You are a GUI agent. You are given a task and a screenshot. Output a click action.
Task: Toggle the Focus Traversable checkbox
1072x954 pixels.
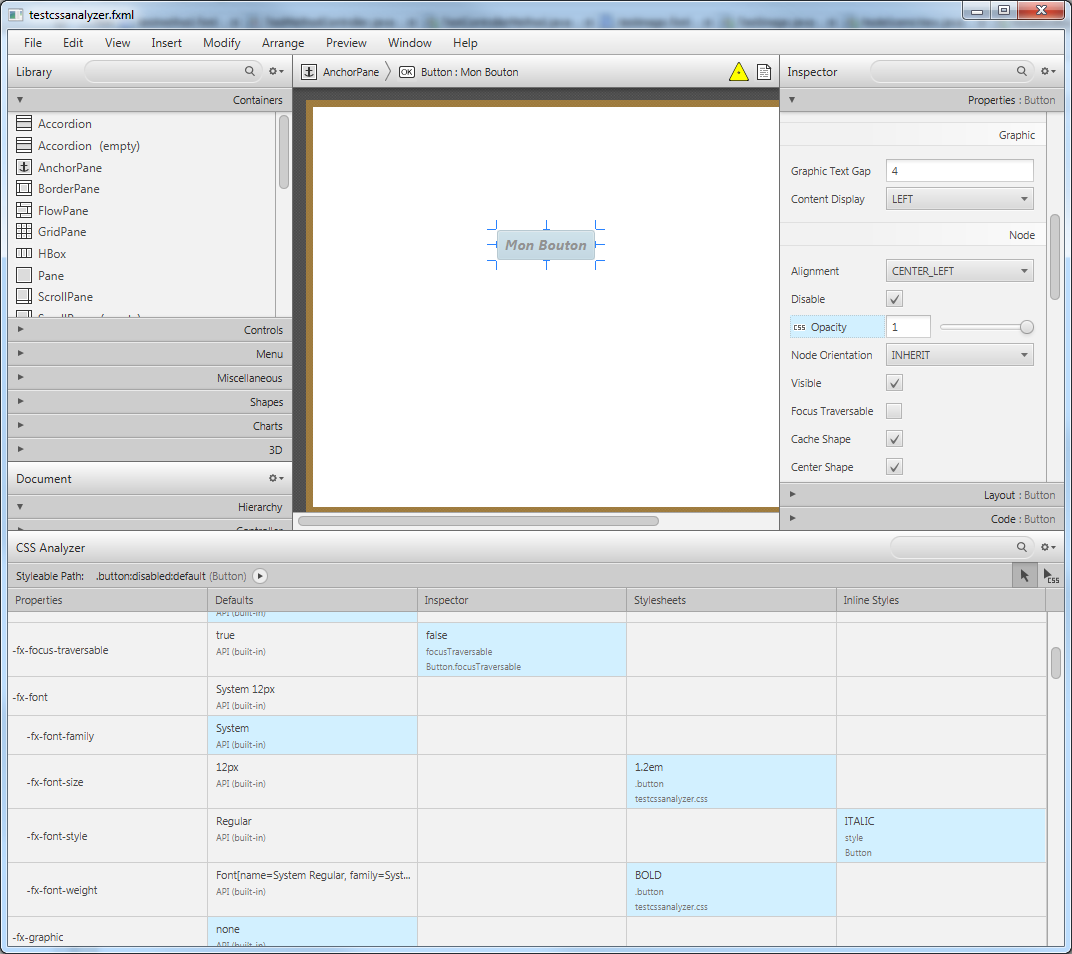coord(895,411)
